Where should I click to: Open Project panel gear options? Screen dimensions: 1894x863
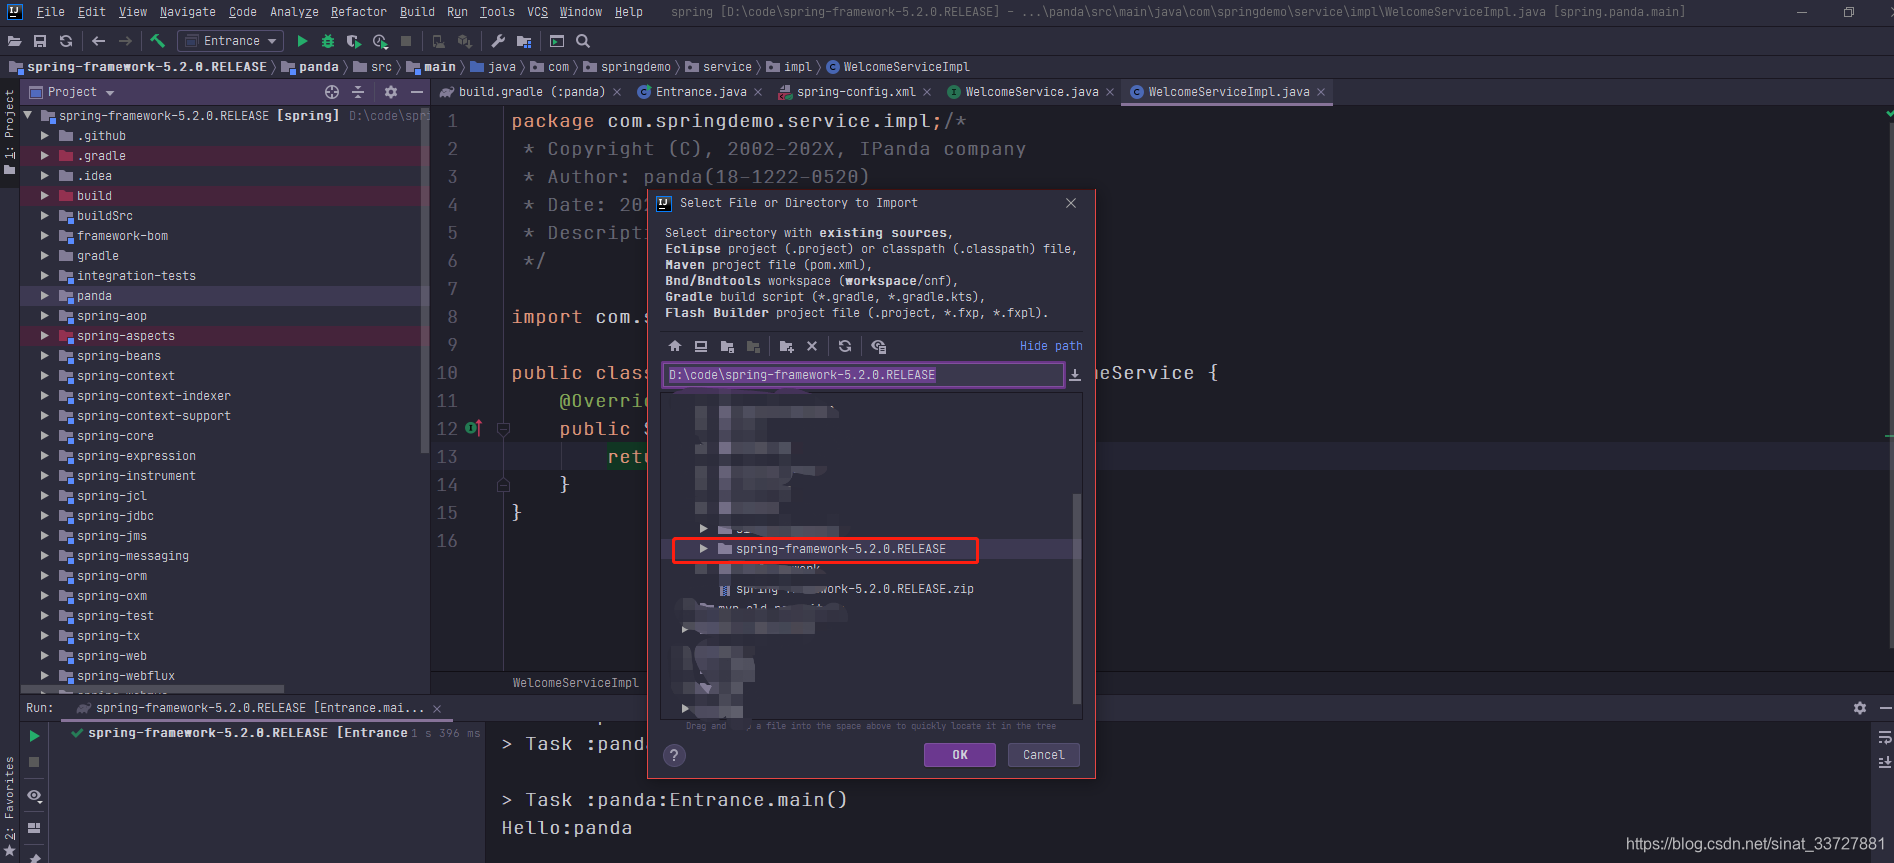tap(391, 92)
